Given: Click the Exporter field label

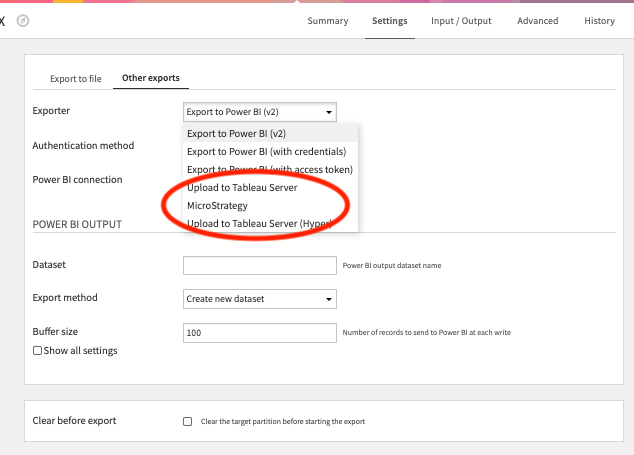Looking at the screenshot, I should (x=51, y=110).
